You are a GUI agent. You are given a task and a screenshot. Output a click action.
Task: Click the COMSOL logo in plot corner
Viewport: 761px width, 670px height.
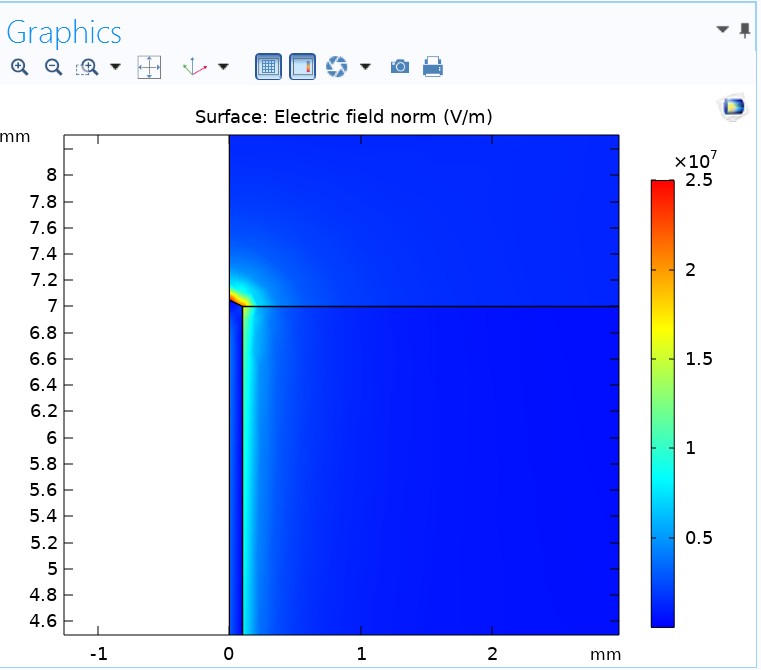733,107
